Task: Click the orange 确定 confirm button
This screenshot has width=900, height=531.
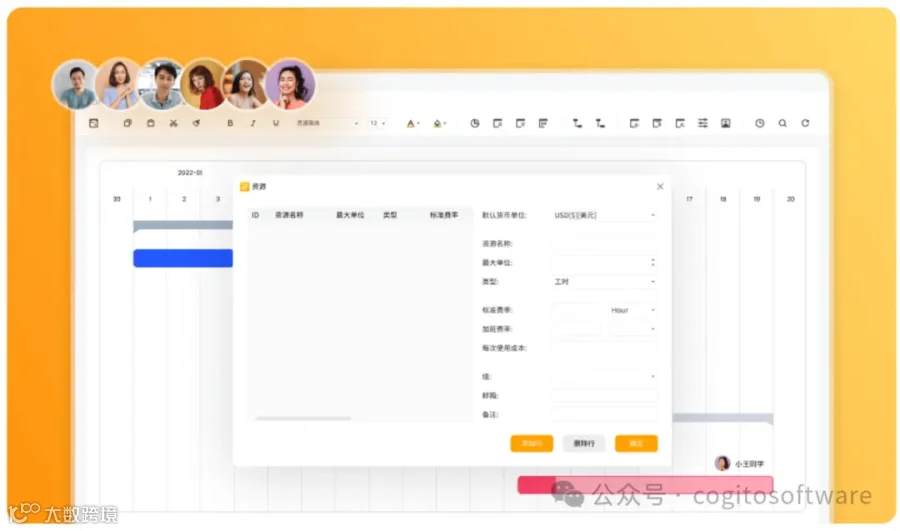Action: tap(636, 443)
